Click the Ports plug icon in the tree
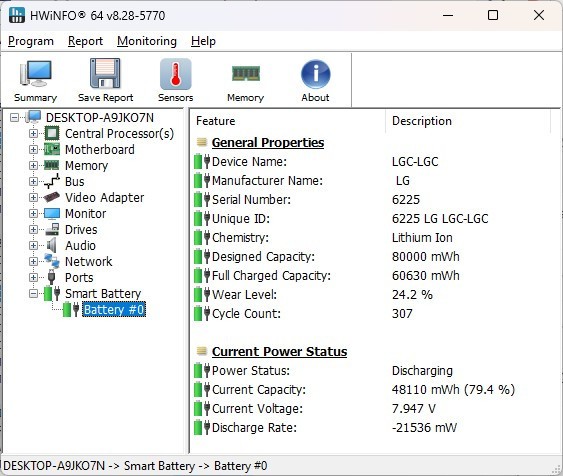The image size is (563, 476). click(51, 277)
